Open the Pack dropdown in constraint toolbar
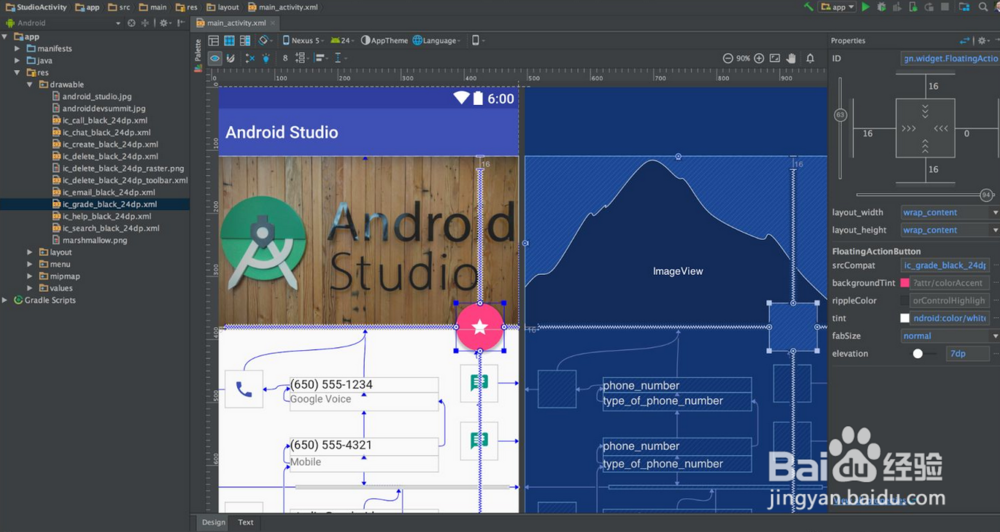1000x532 pixels. [301, 58]
